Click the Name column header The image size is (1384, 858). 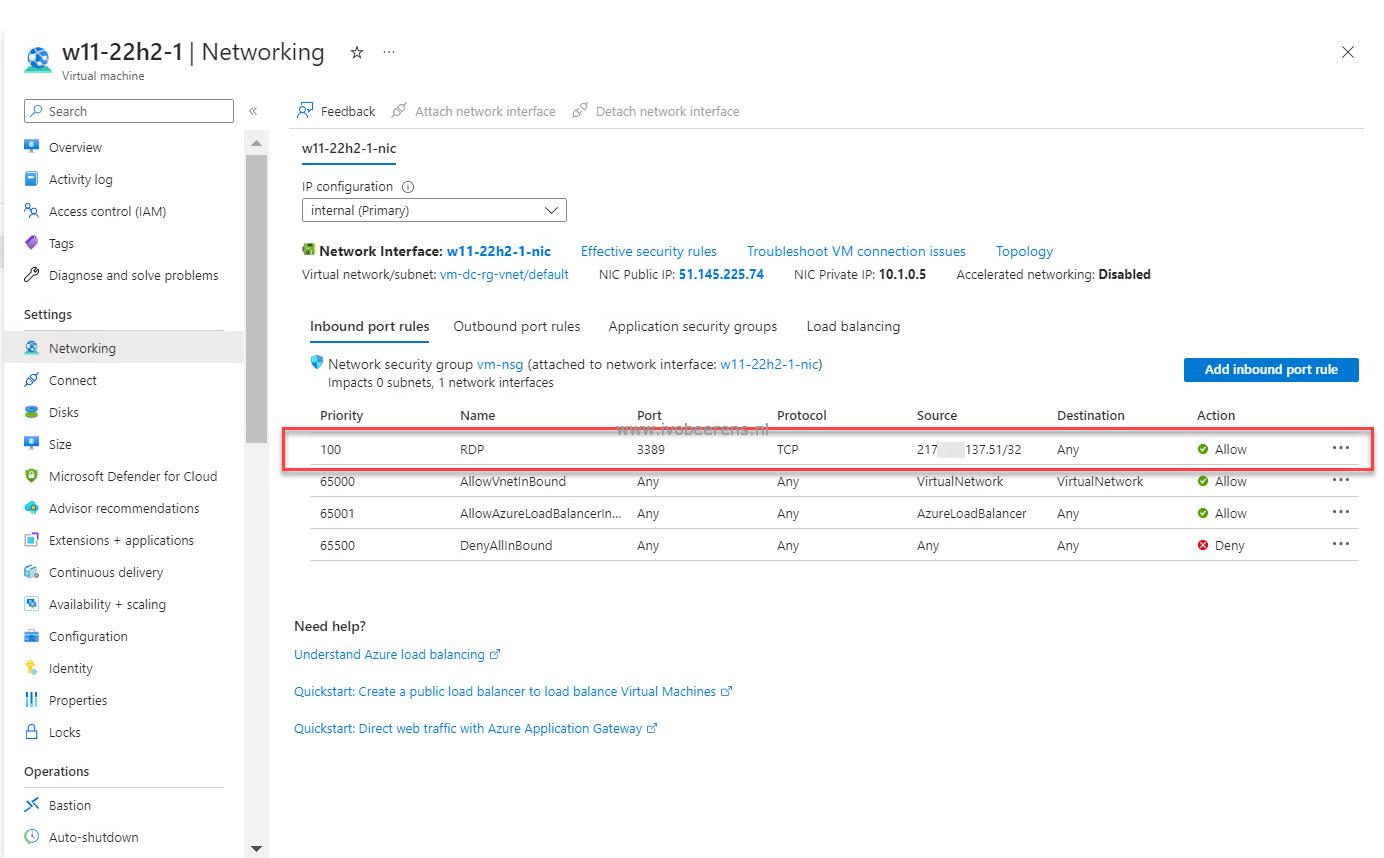[x=477, y=415]
